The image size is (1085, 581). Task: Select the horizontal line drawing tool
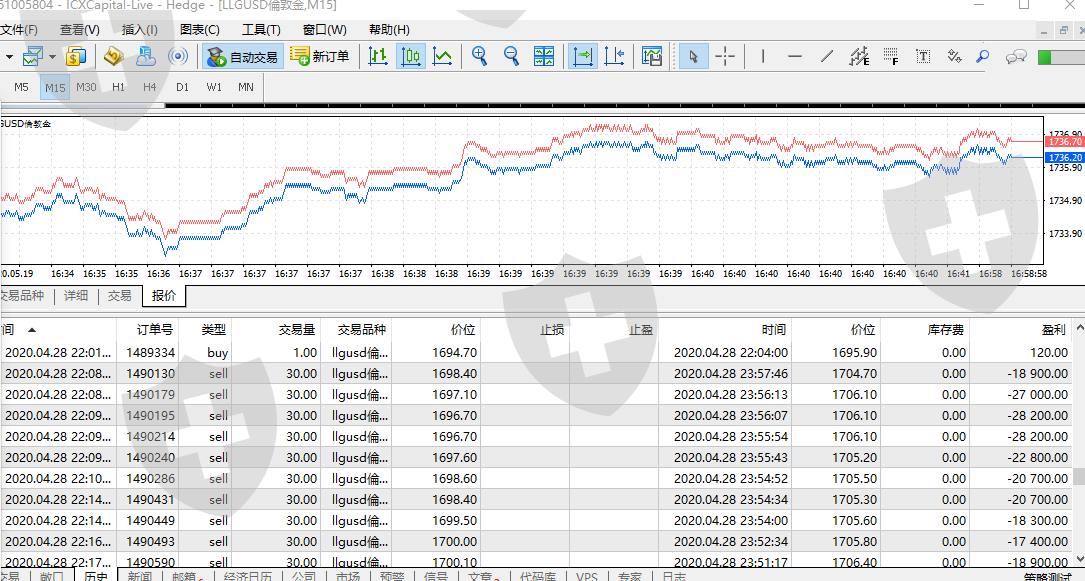click(795, 56)
